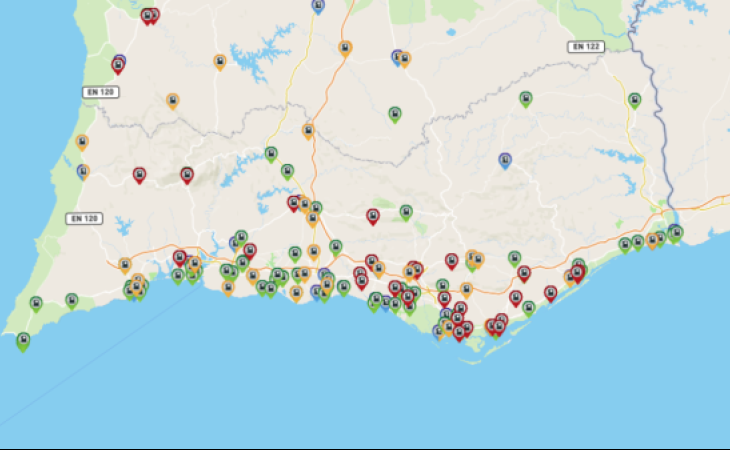The width and height of the screenshot is (730, 450).
Task: Open westernmost green marker on the south coast
Action: pyautogui.click(x=36, y=304)
